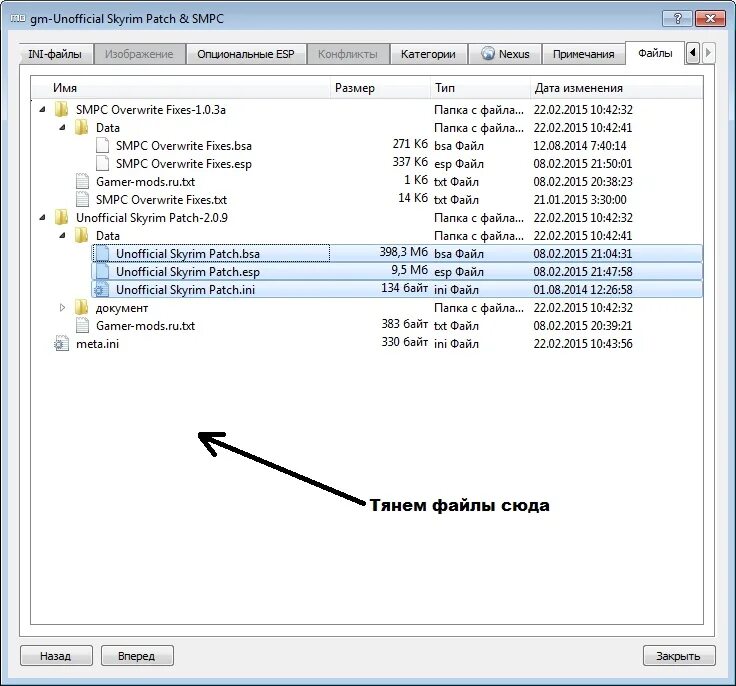
Task: Sort by the Размер column header
Action: [x=380, y=88]
